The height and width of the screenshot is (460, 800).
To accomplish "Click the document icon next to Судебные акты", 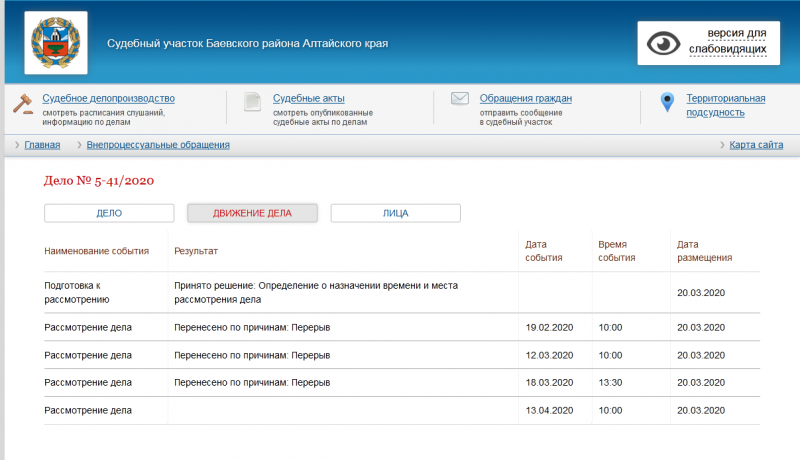I will 252,101.
